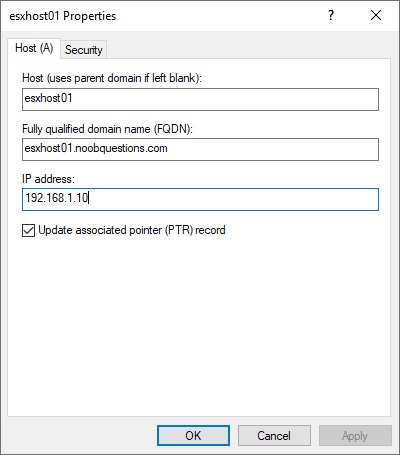Click empty title bar area left of help icon

220,15
